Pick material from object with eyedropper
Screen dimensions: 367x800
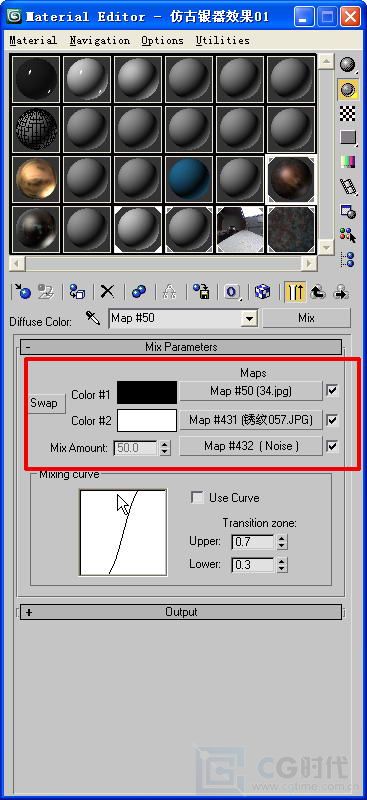[93, 319]
